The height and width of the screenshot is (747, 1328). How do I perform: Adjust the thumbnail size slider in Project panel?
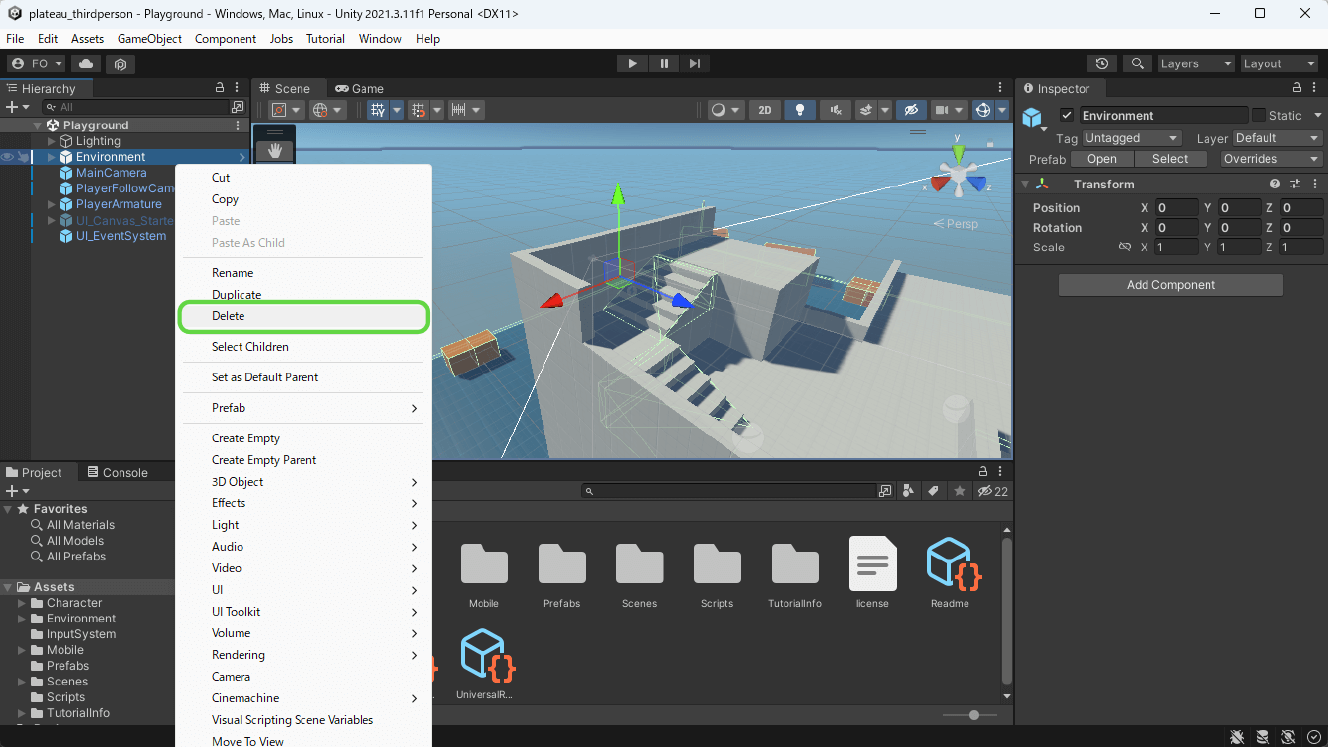tap(973, 715)
